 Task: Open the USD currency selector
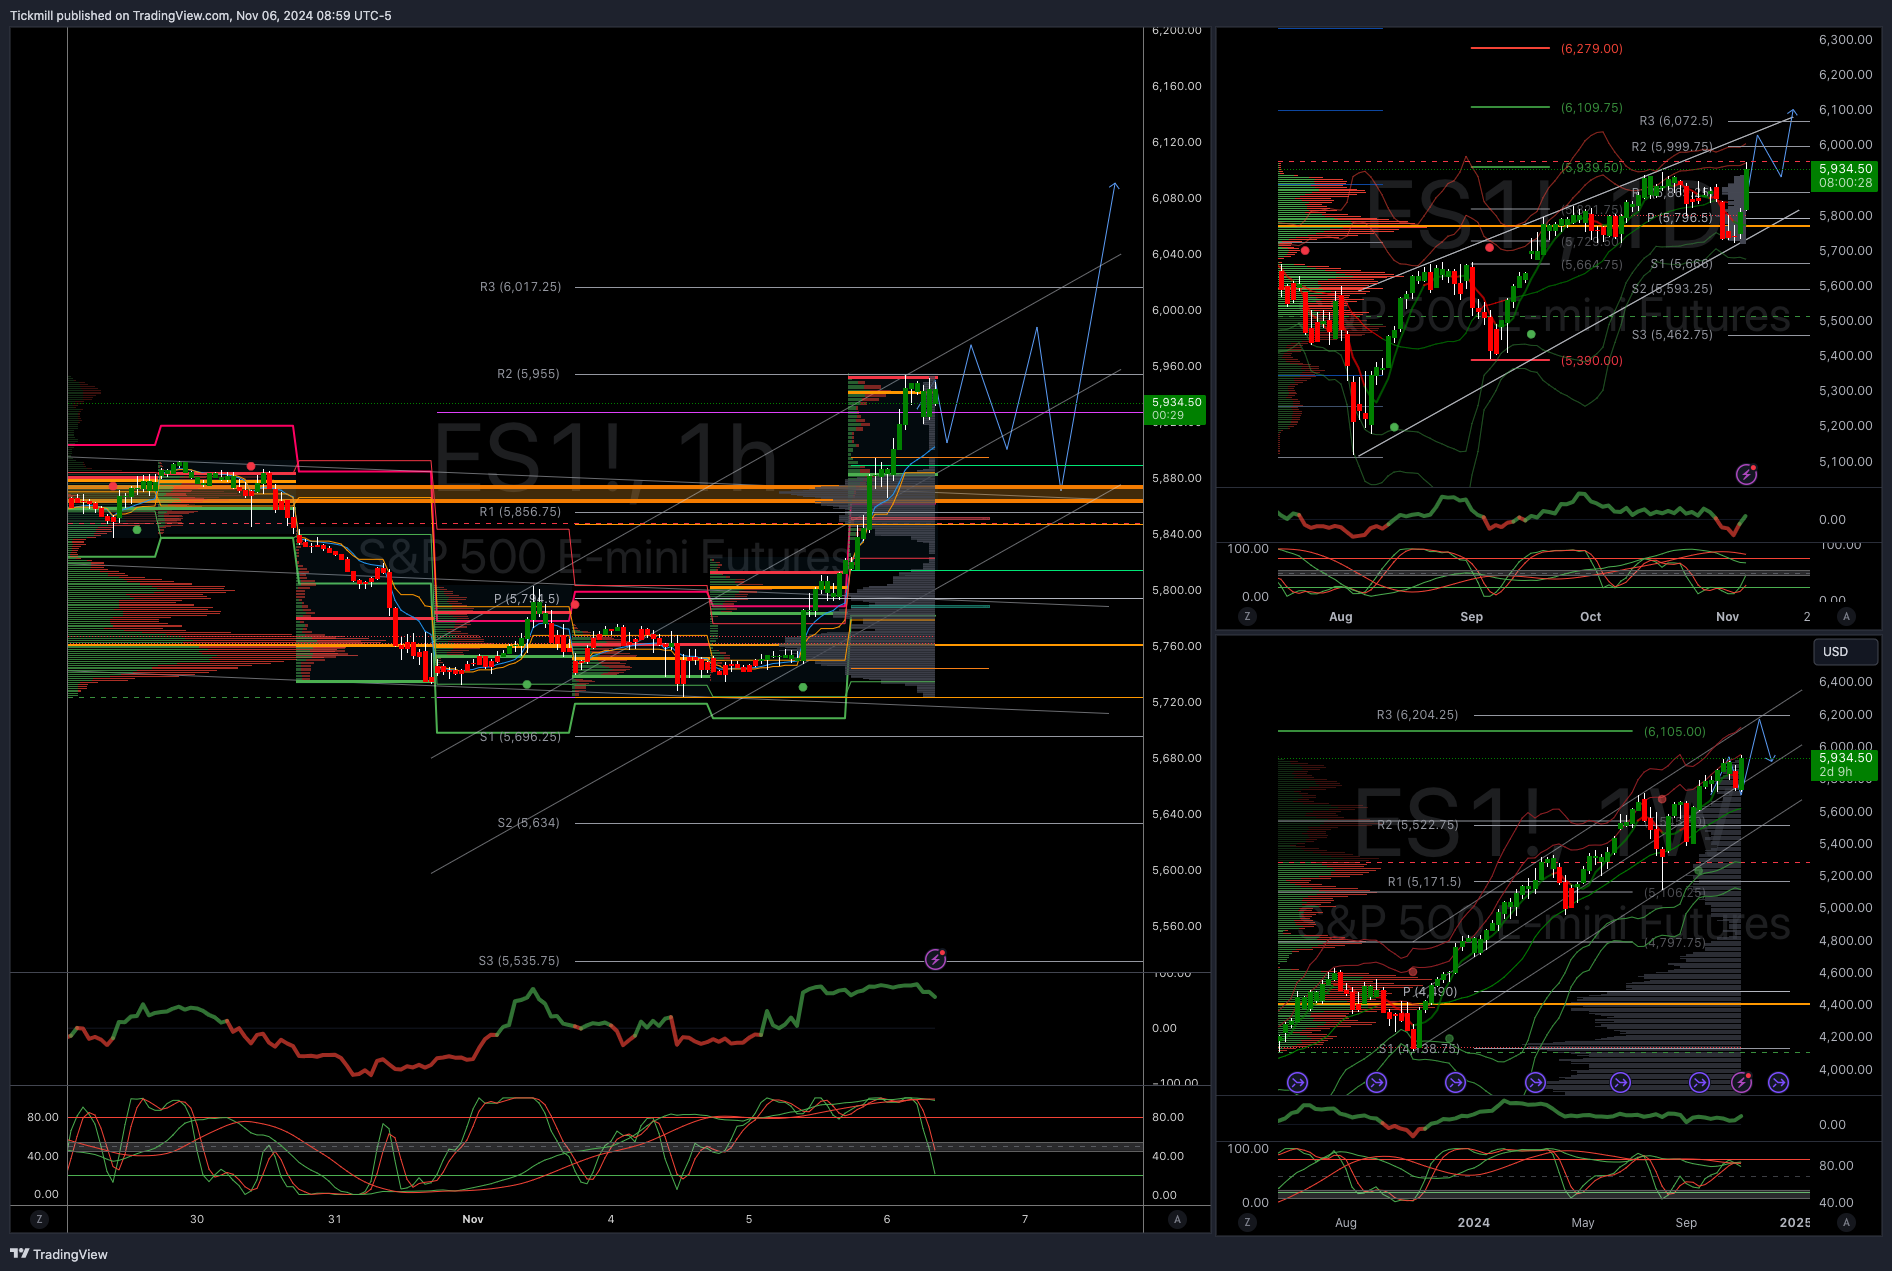1845,651
